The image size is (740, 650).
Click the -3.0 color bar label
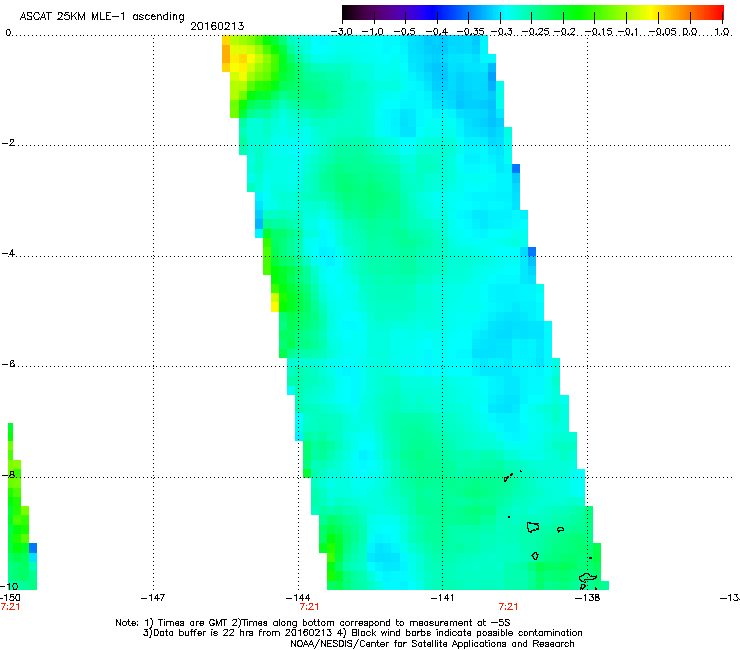342,32
